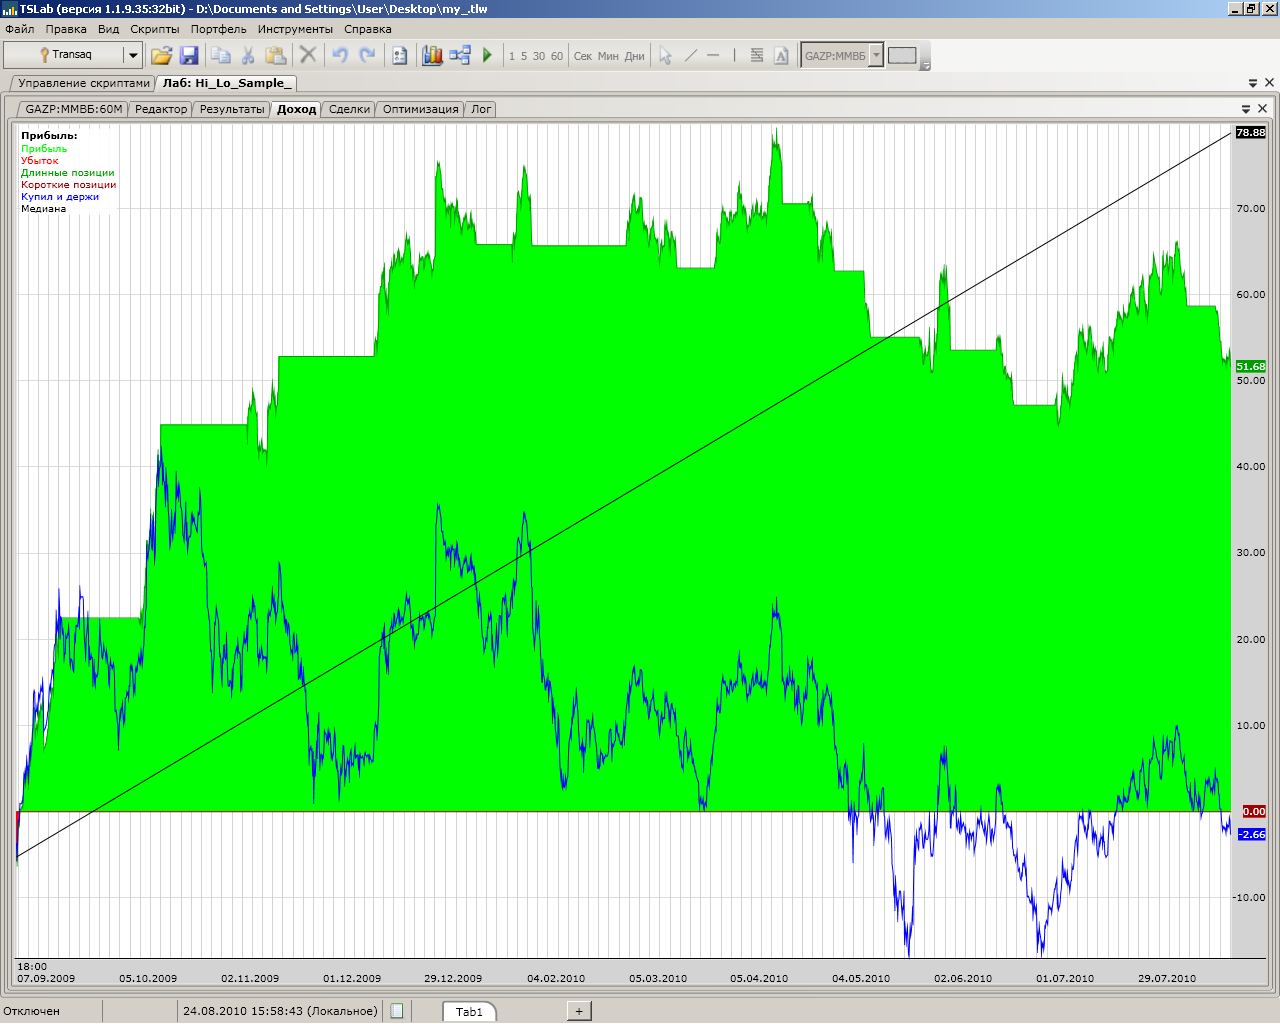
Task: Select the cursor pointer tool
Action: click(x=665, y=55)
